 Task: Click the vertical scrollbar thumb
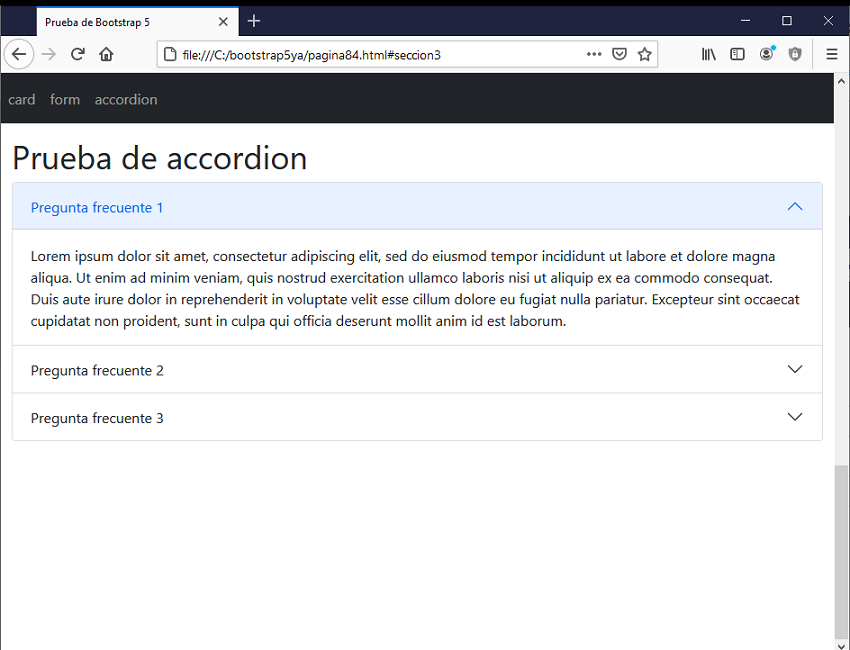click(x=841, y=552)
